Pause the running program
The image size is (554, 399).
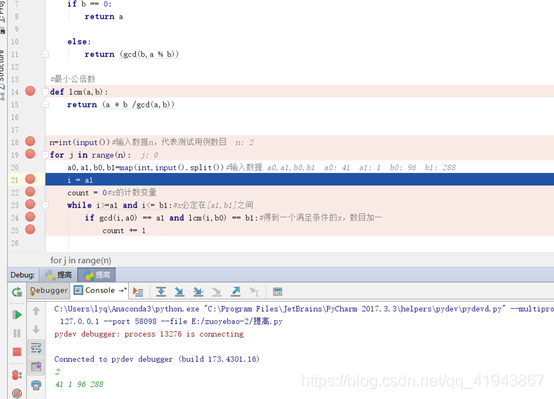coord(17,333)
